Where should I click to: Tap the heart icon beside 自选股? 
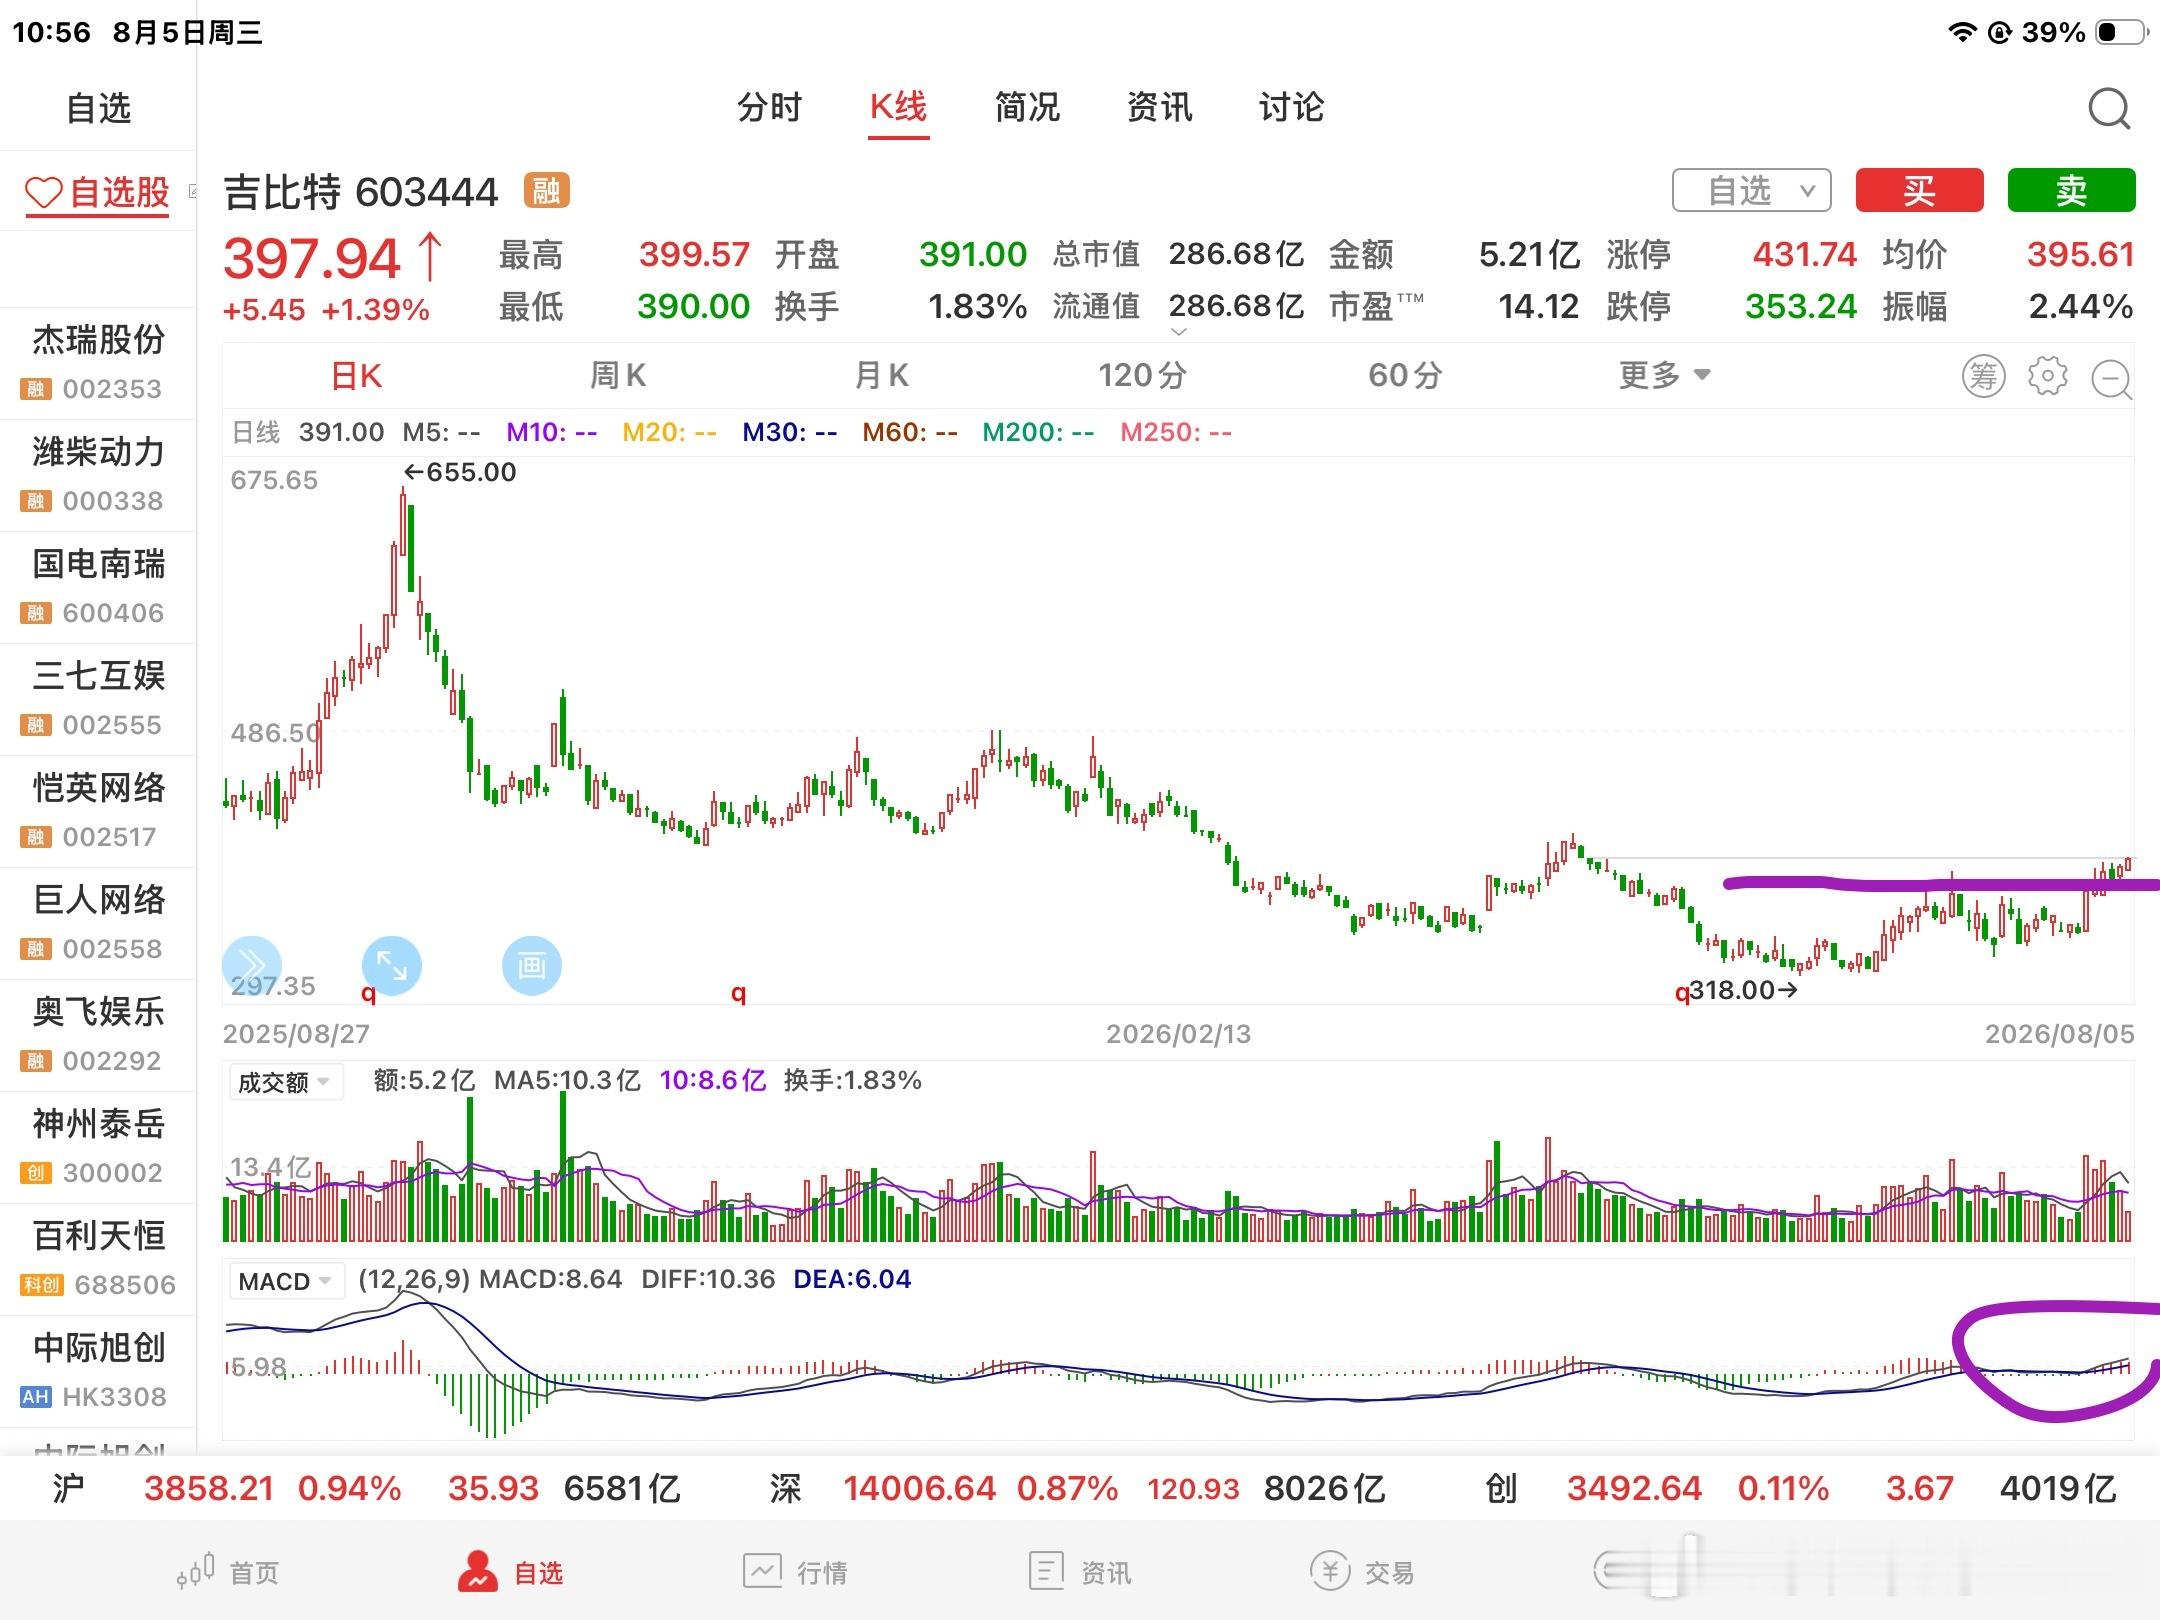(43, 192)
